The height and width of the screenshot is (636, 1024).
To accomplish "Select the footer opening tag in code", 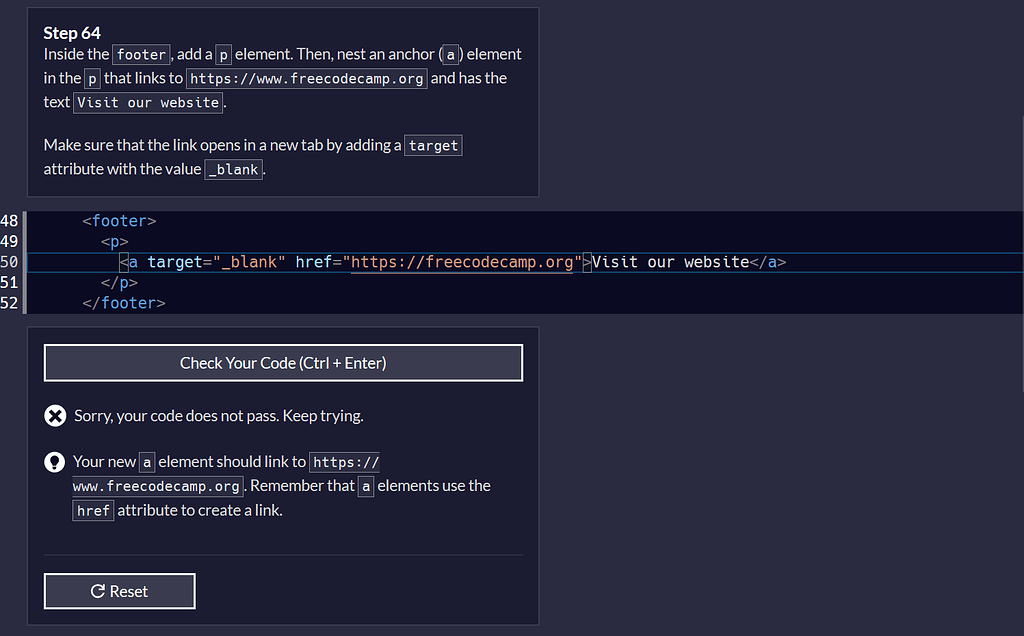I will click(x=119, y=221).
